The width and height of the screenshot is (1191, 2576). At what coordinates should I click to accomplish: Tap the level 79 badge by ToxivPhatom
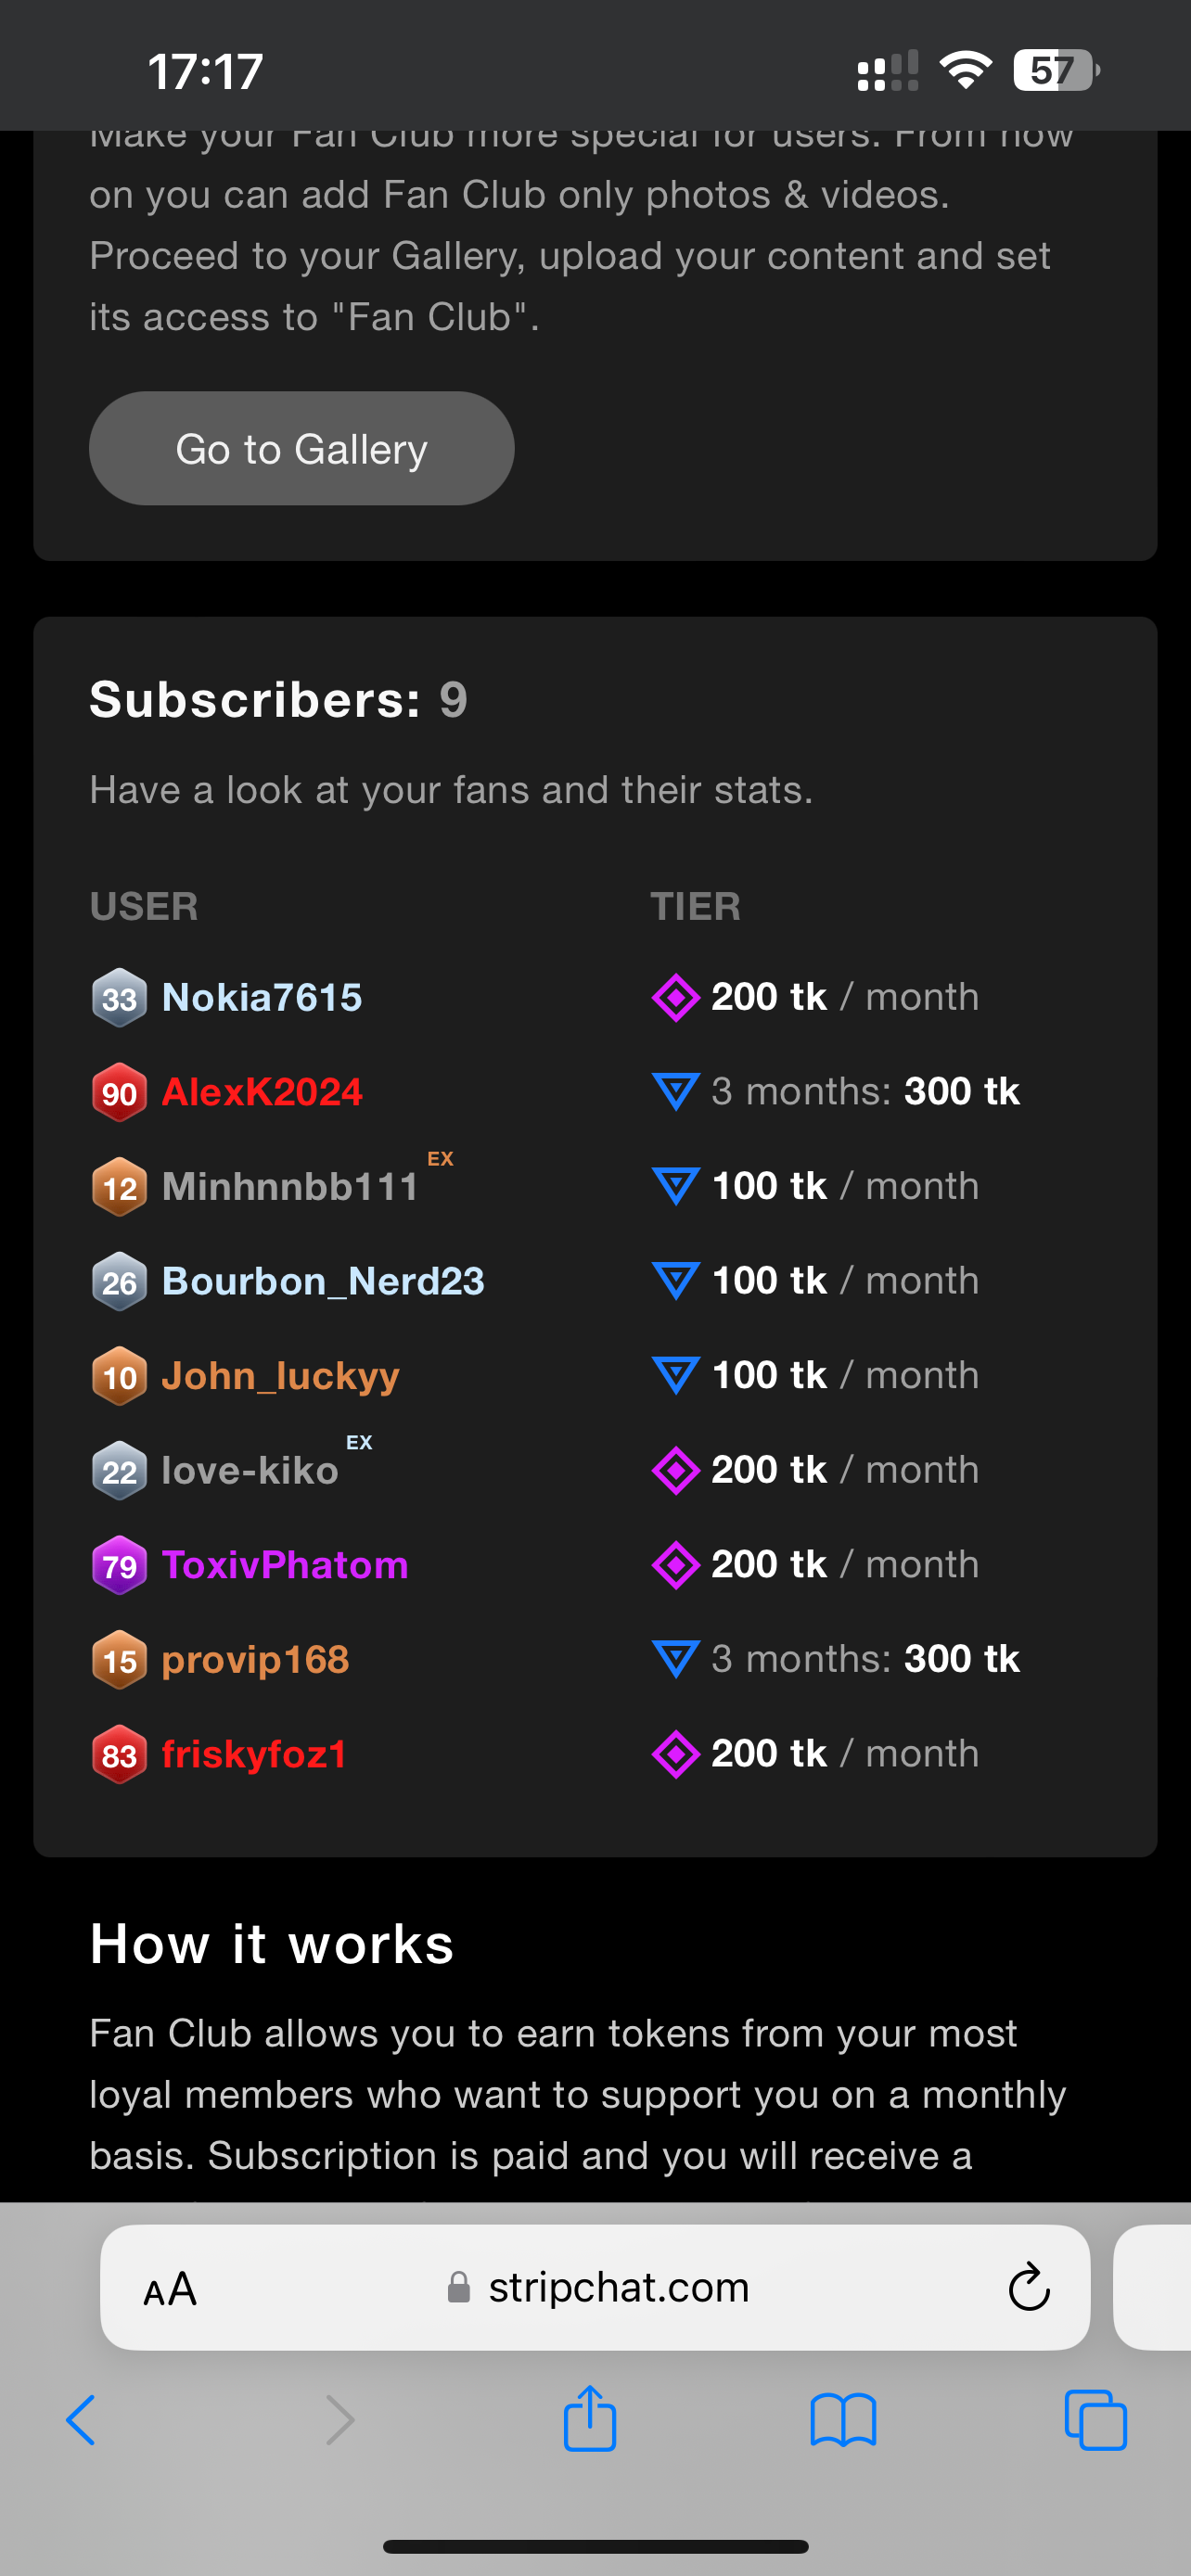click(119, 1565)
